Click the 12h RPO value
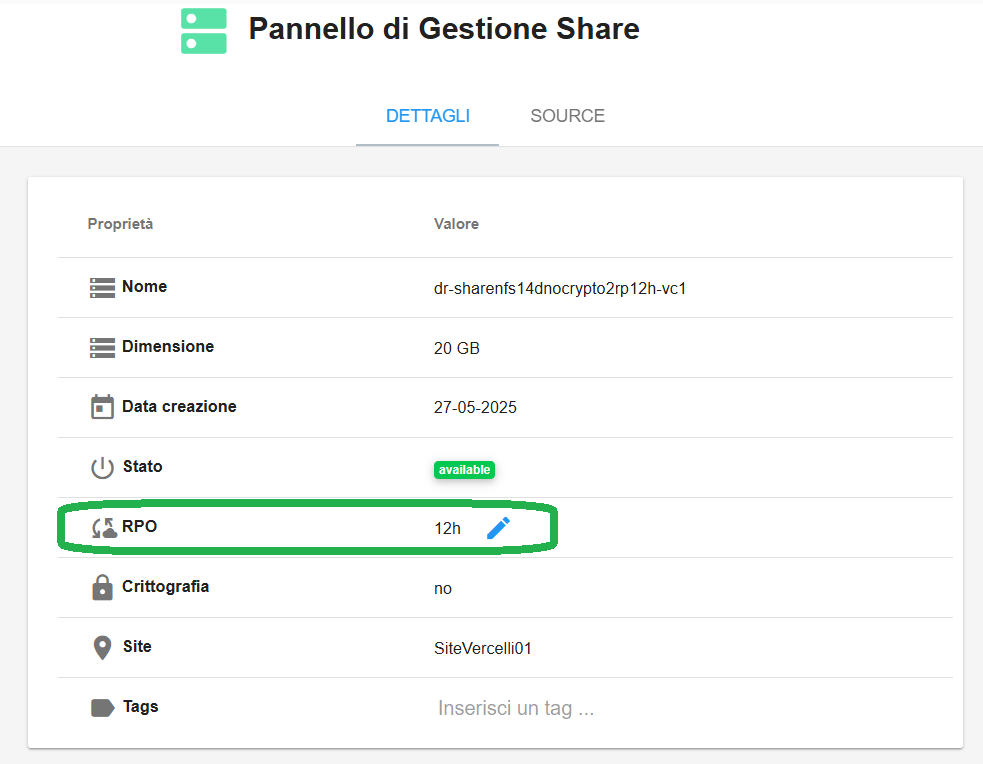Image resolution: width=983 pixels, height=764 pixels. (x=447, y=528)
